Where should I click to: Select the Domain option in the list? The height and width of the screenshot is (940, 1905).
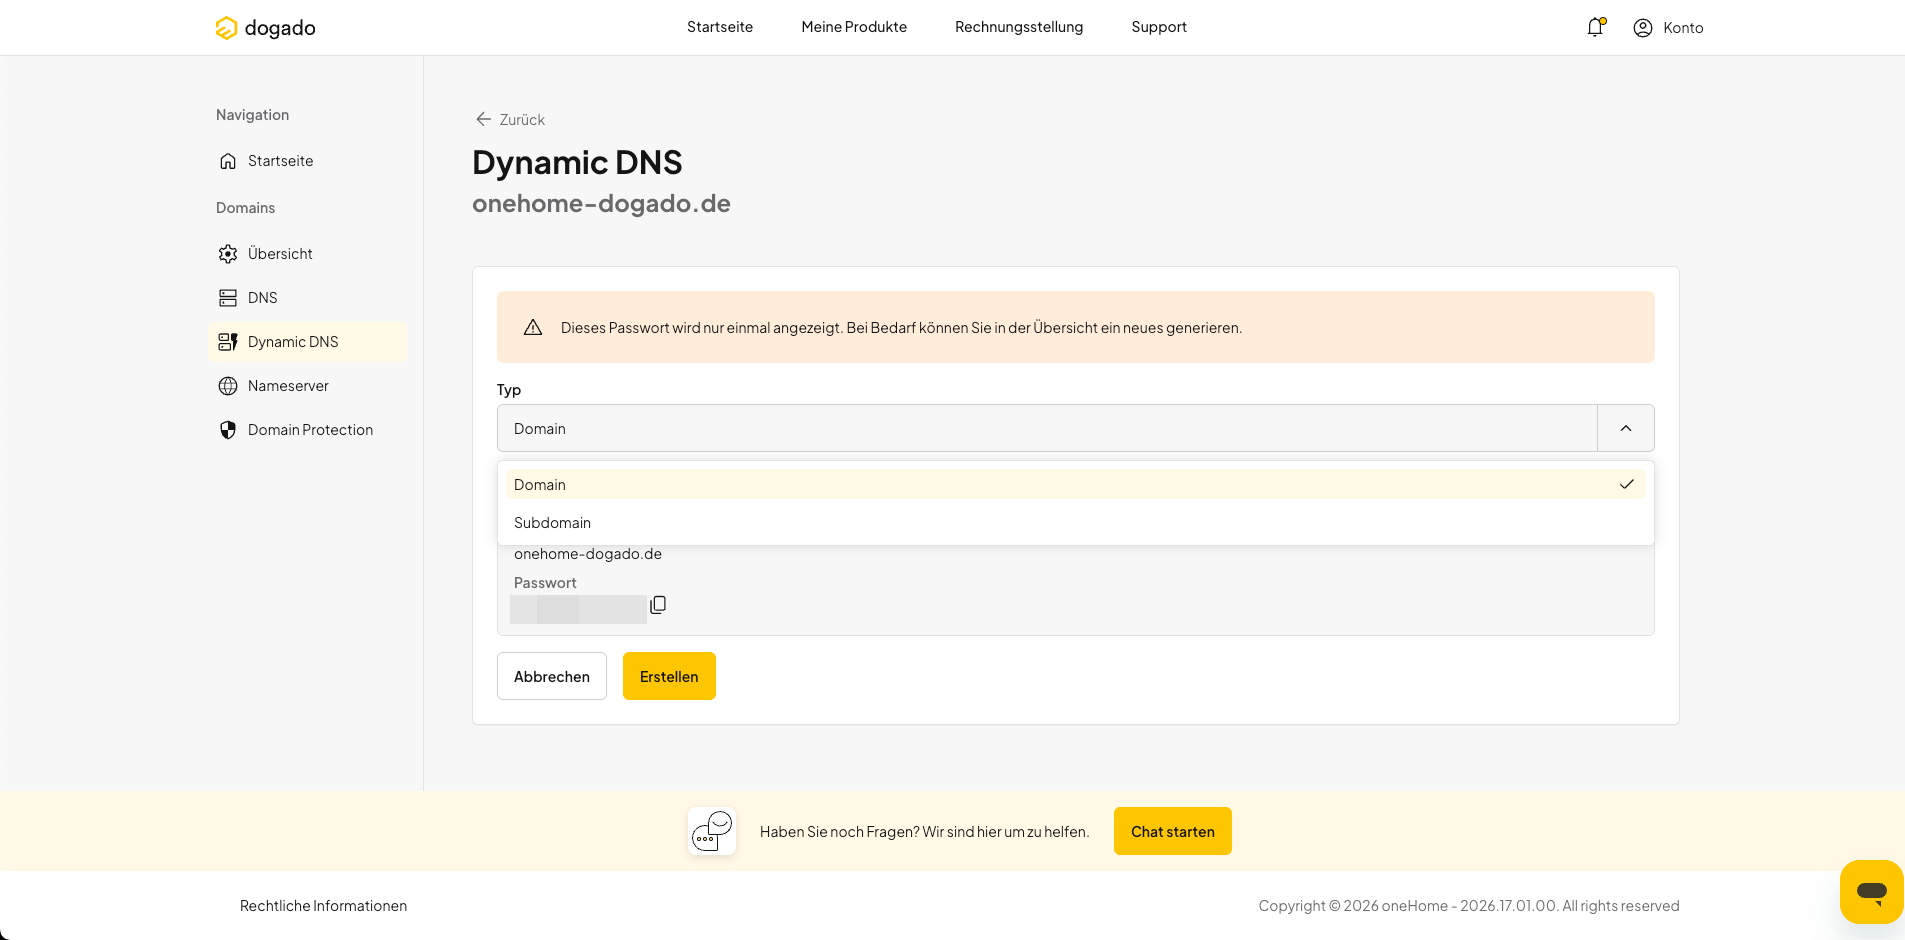coord(1075,484)
